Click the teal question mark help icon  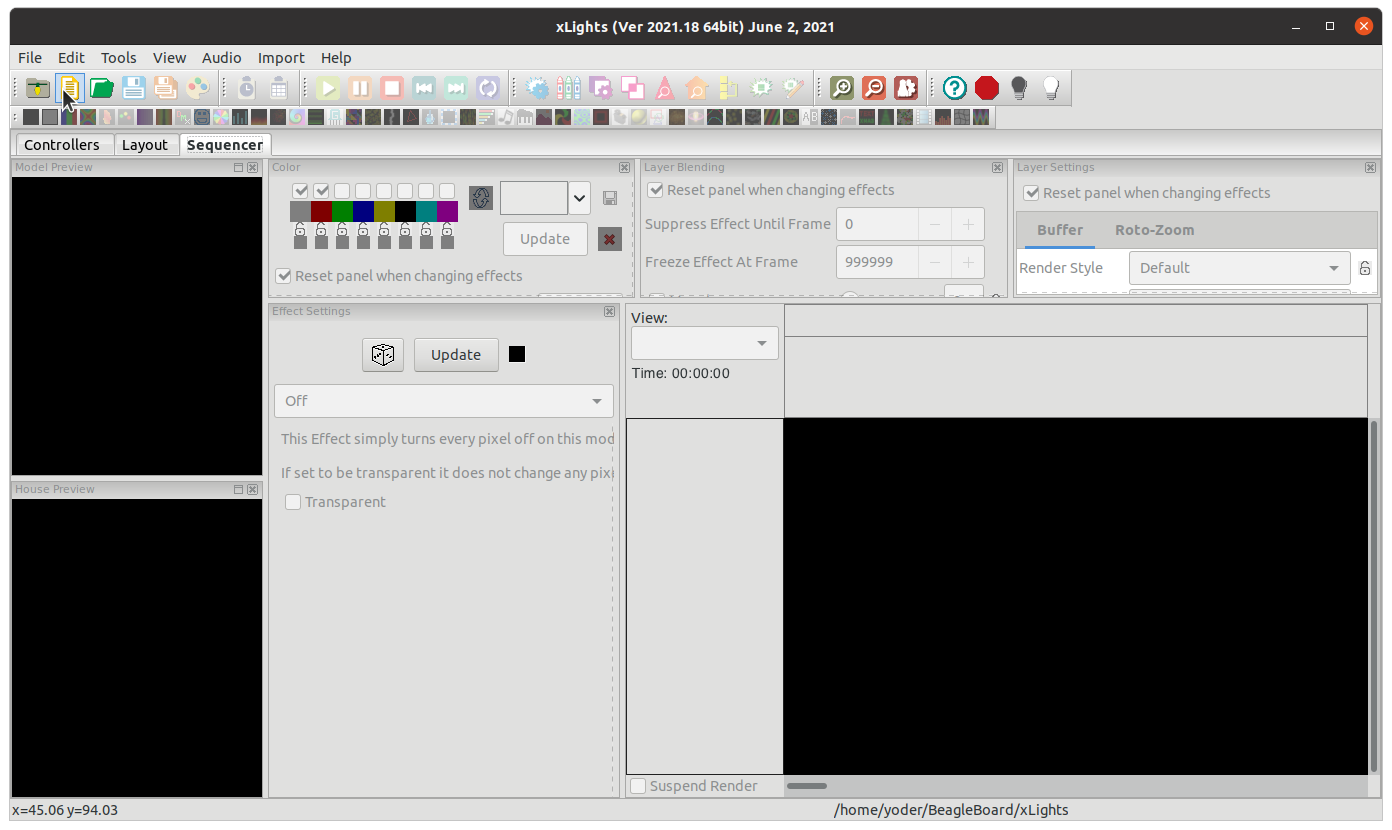pyautogui.click(x=955, y=88)
